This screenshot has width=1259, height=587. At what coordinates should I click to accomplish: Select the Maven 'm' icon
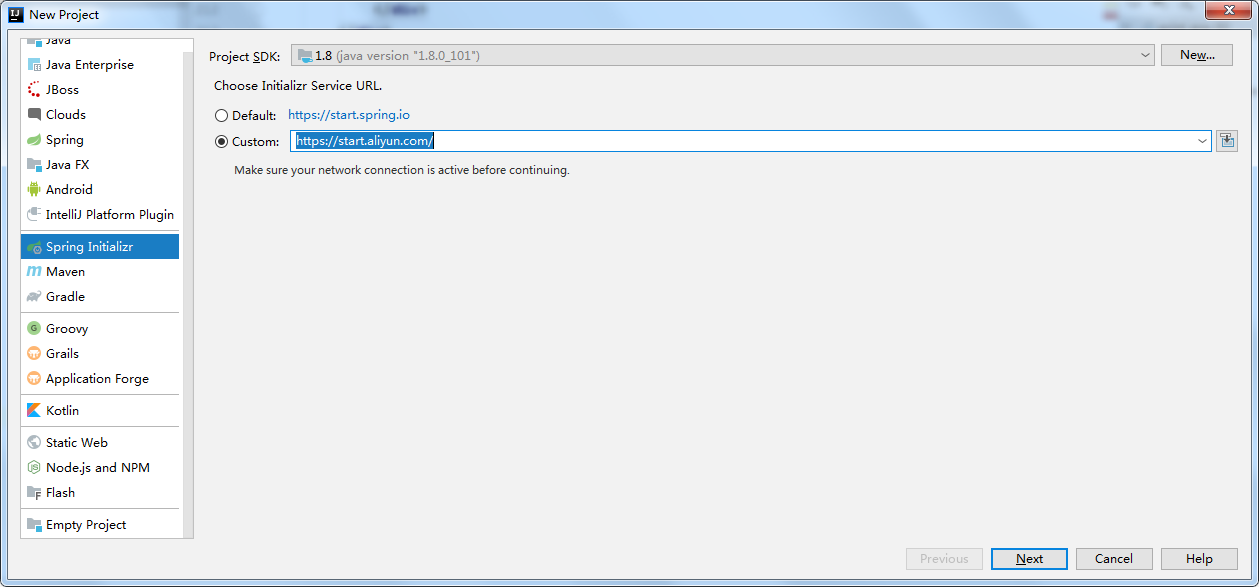[35, 272]
